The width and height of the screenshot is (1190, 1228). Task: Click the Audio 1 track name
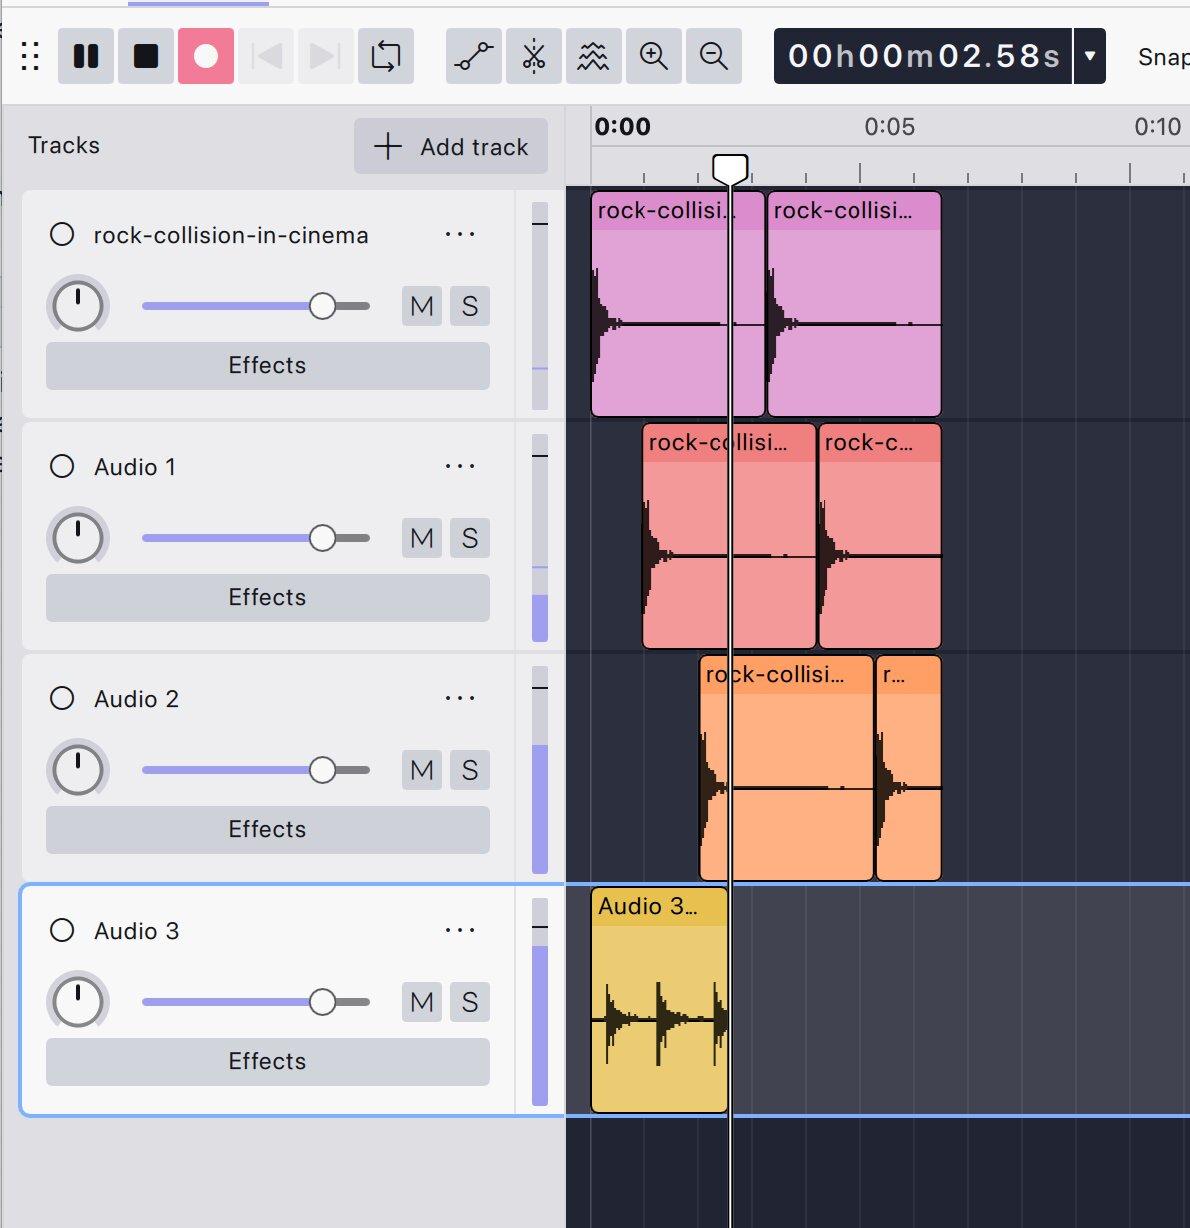pos(135,467)
